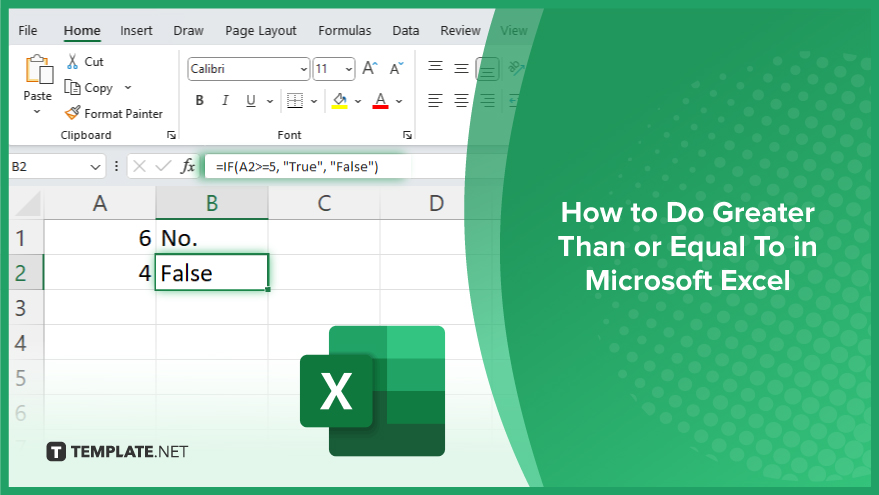Switch to the Data tab
Image resolution: width=879 pixels, height=495 pixels.
(406, 30)
